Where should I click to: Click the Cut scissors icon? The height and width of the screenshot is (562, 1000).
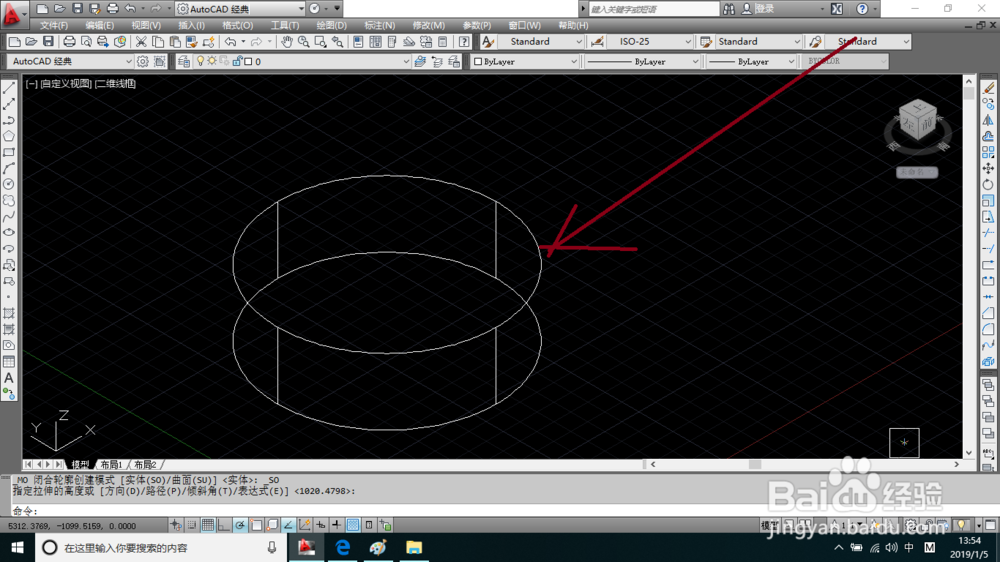[x=141, y=41]
